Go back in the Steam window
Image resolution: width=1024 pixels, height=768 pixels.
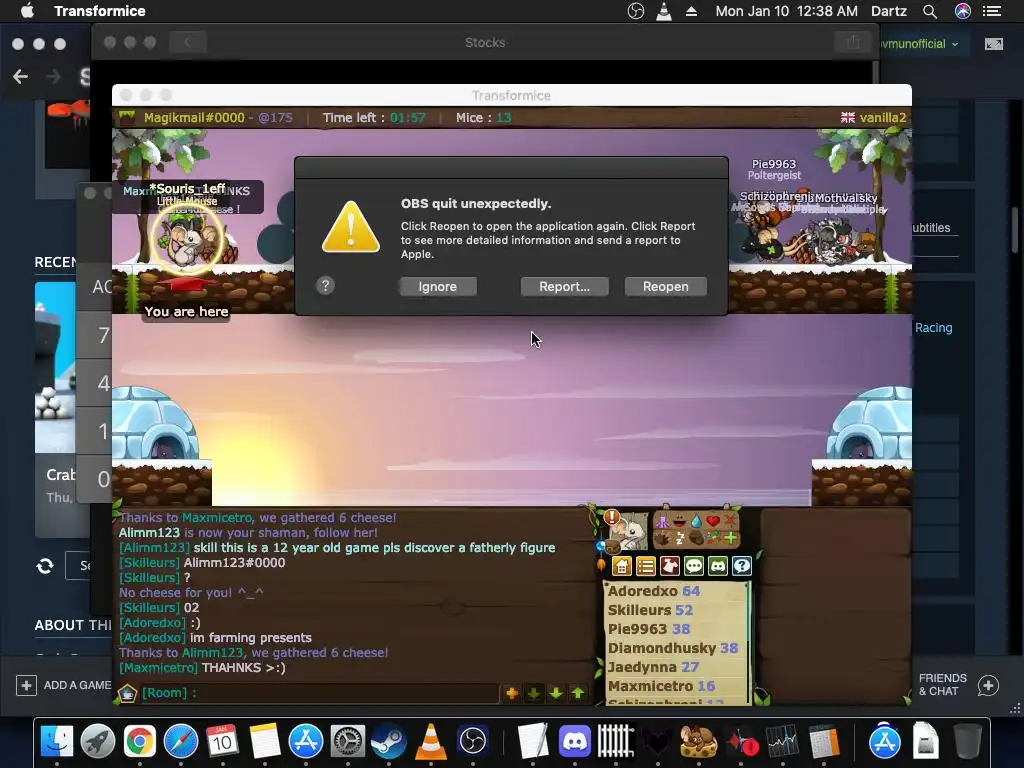click(x=21, y=76)
